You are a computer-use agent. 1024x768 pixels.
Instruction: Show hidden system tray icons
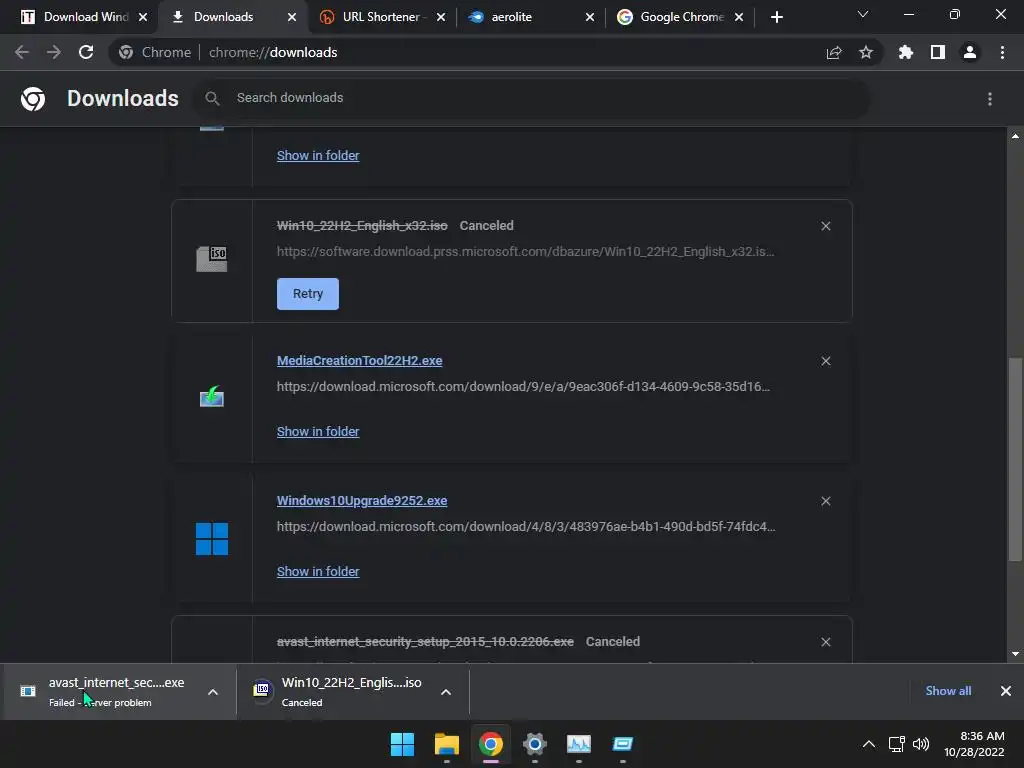[869, 744]
